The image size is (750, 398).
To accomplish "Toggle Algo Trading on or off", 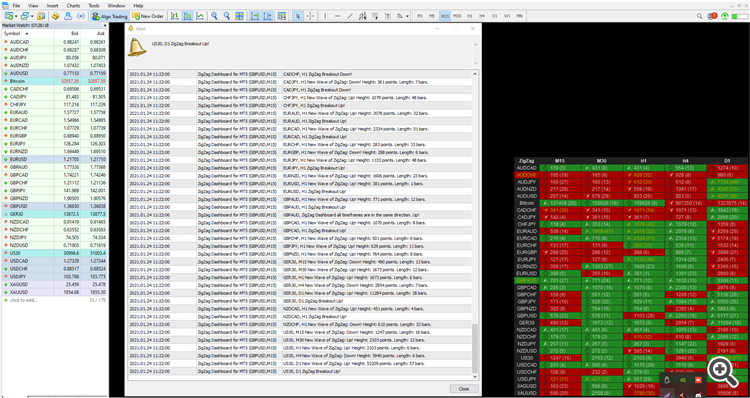I will click(110, 16).
